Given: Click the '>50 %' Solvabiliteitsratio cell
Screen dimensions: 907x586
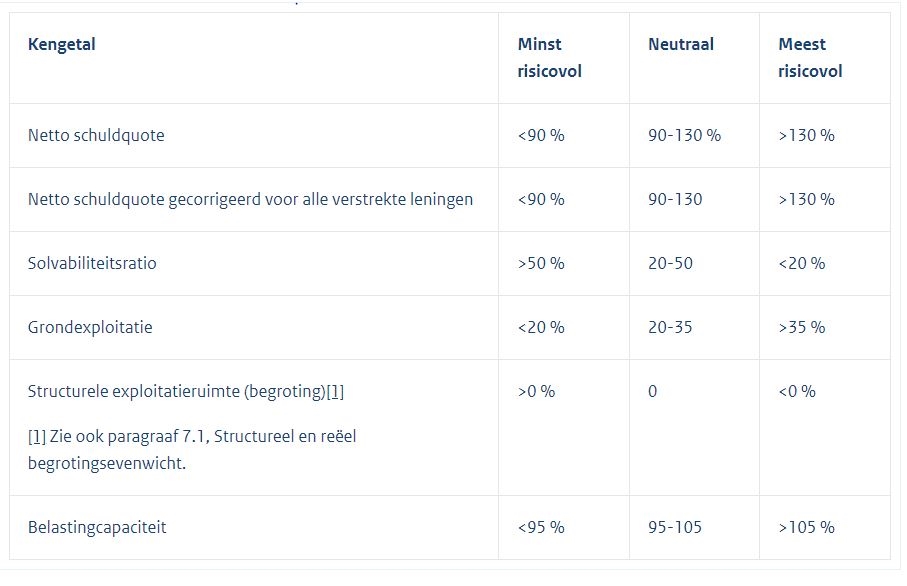Looking at the screenshot, I should [x=541, y=263].
